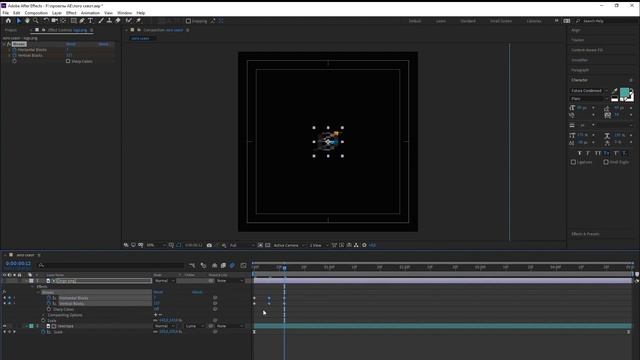Toggle stopwatch for Horizontal Blocks in timeline
The height and width of the screenshot is (360, 640).
coord(49,298)
